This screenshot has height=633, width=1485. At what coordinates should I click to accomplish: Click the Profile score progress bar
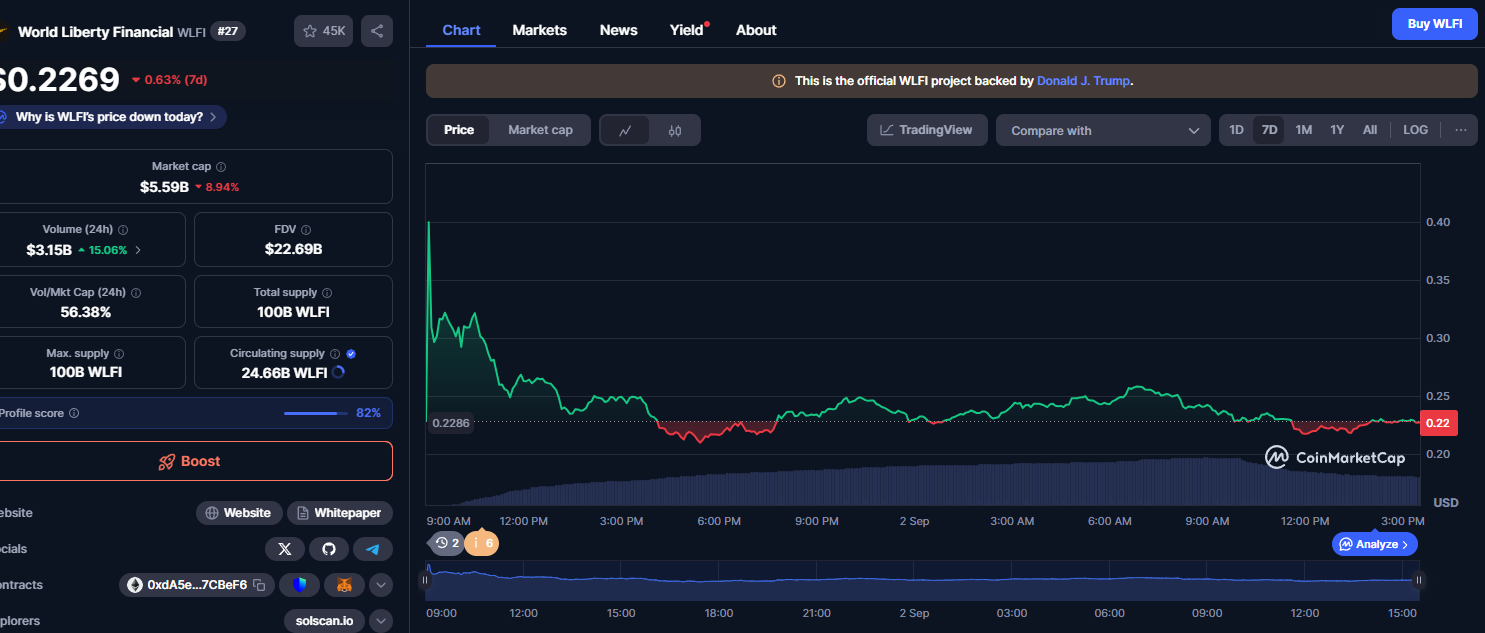[x=316, y=413]
